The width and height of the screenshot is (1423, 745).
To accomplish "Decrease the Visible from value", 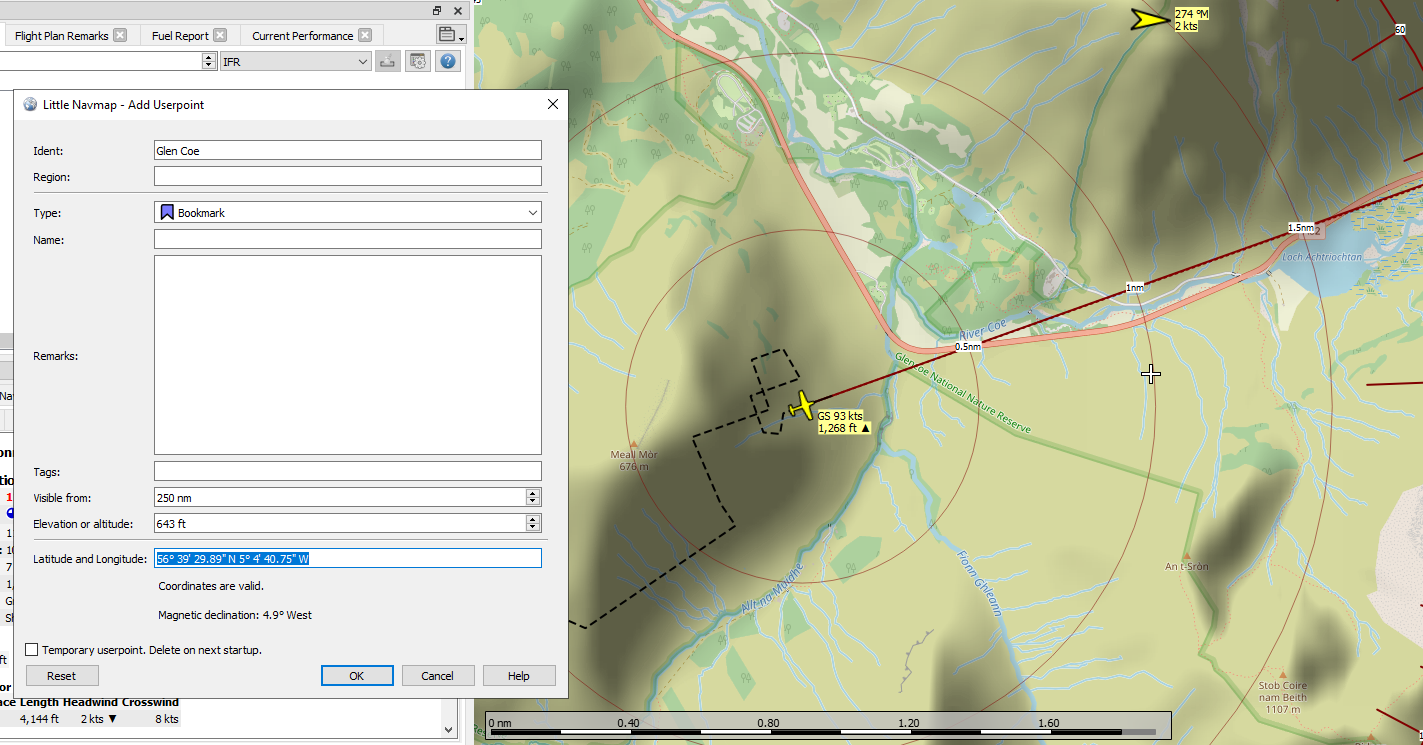I will pyautogui.click(x=533, y=502).
